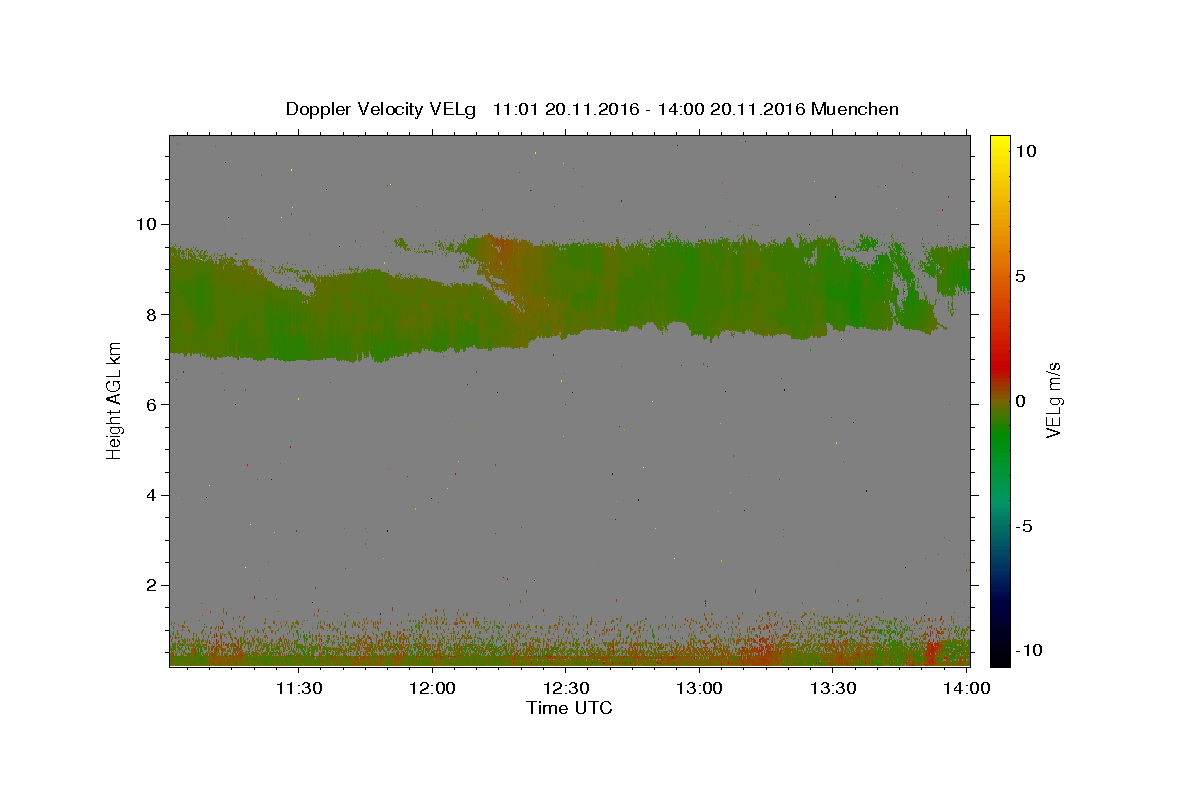Screen dimensions: 1200x800
Task: Click the dark bottom of the colorbar
Action: (x=1000, y=658)
